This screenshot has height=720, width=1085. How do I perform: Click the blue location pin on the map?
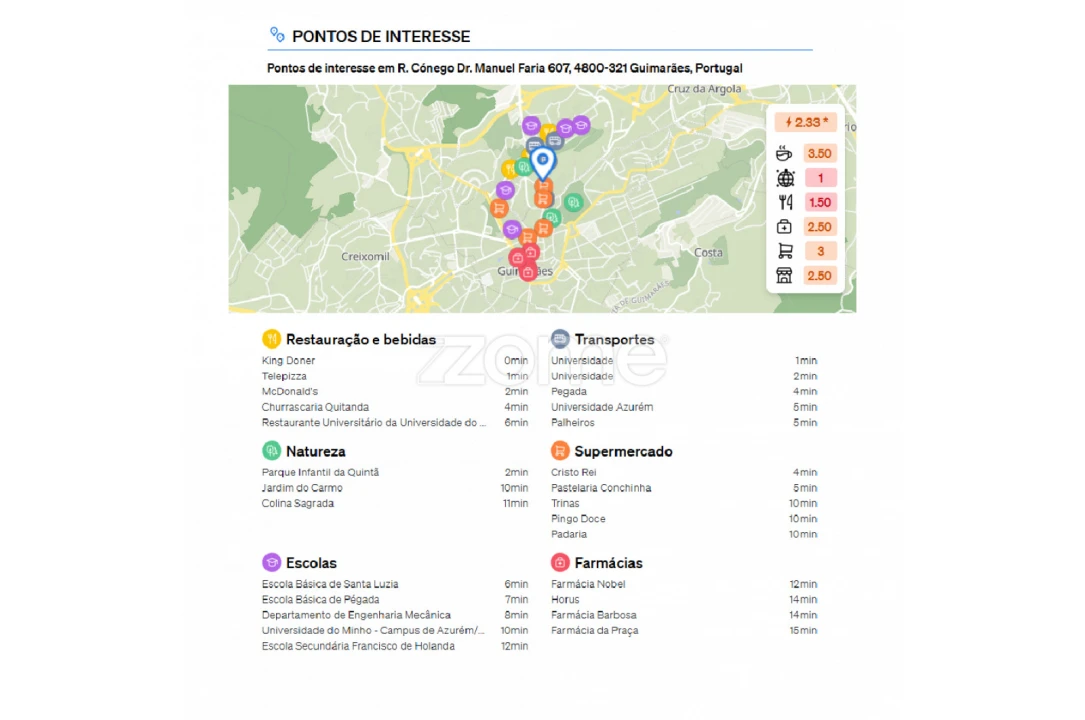click(542, 161)
